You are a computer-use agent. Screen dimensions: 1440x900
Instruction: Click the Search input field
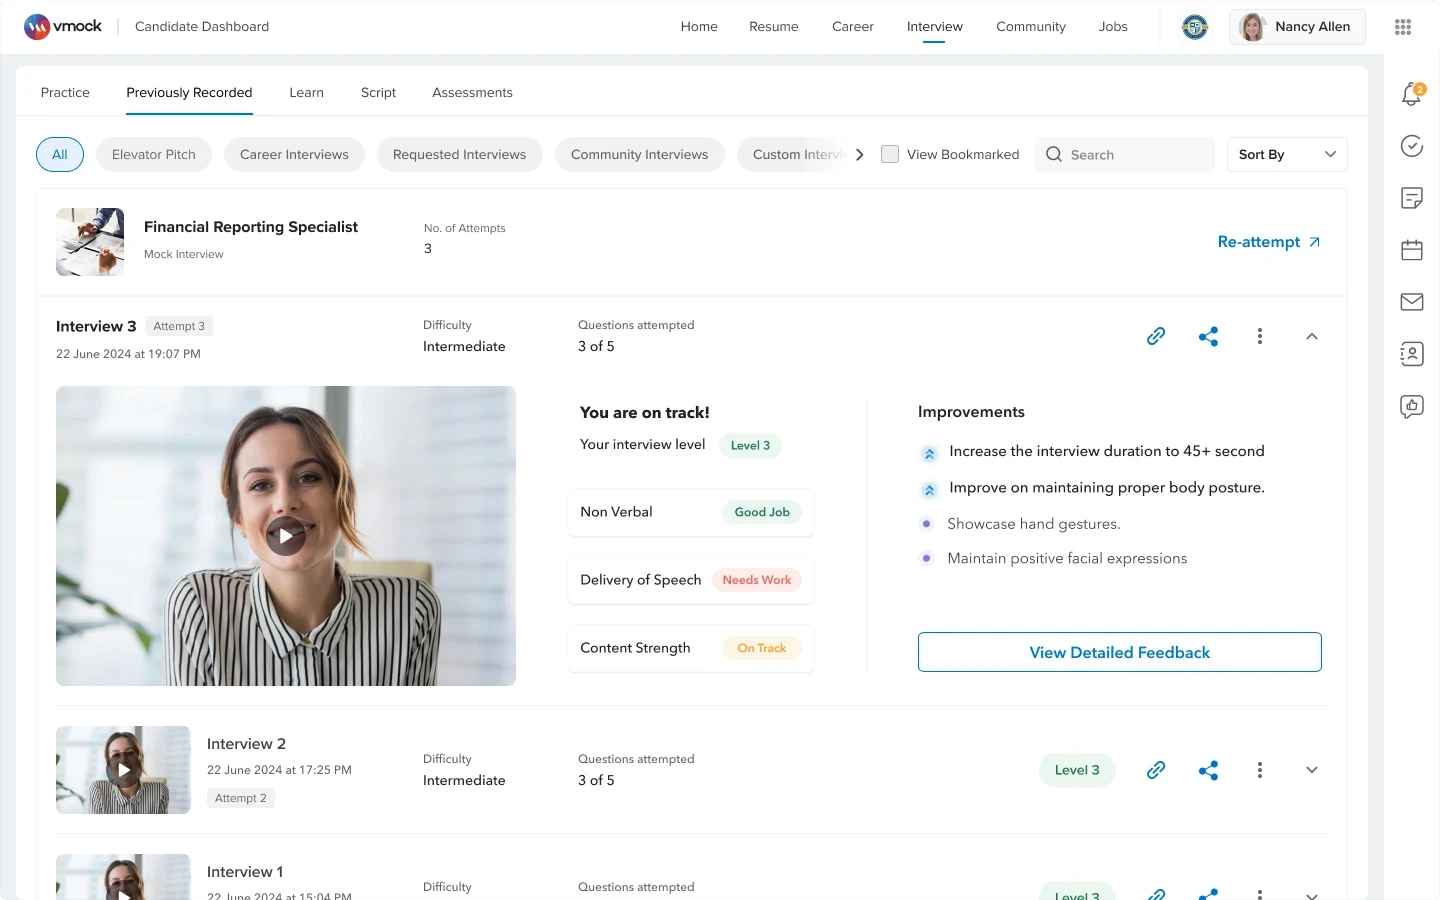[x=1125, y=154]
